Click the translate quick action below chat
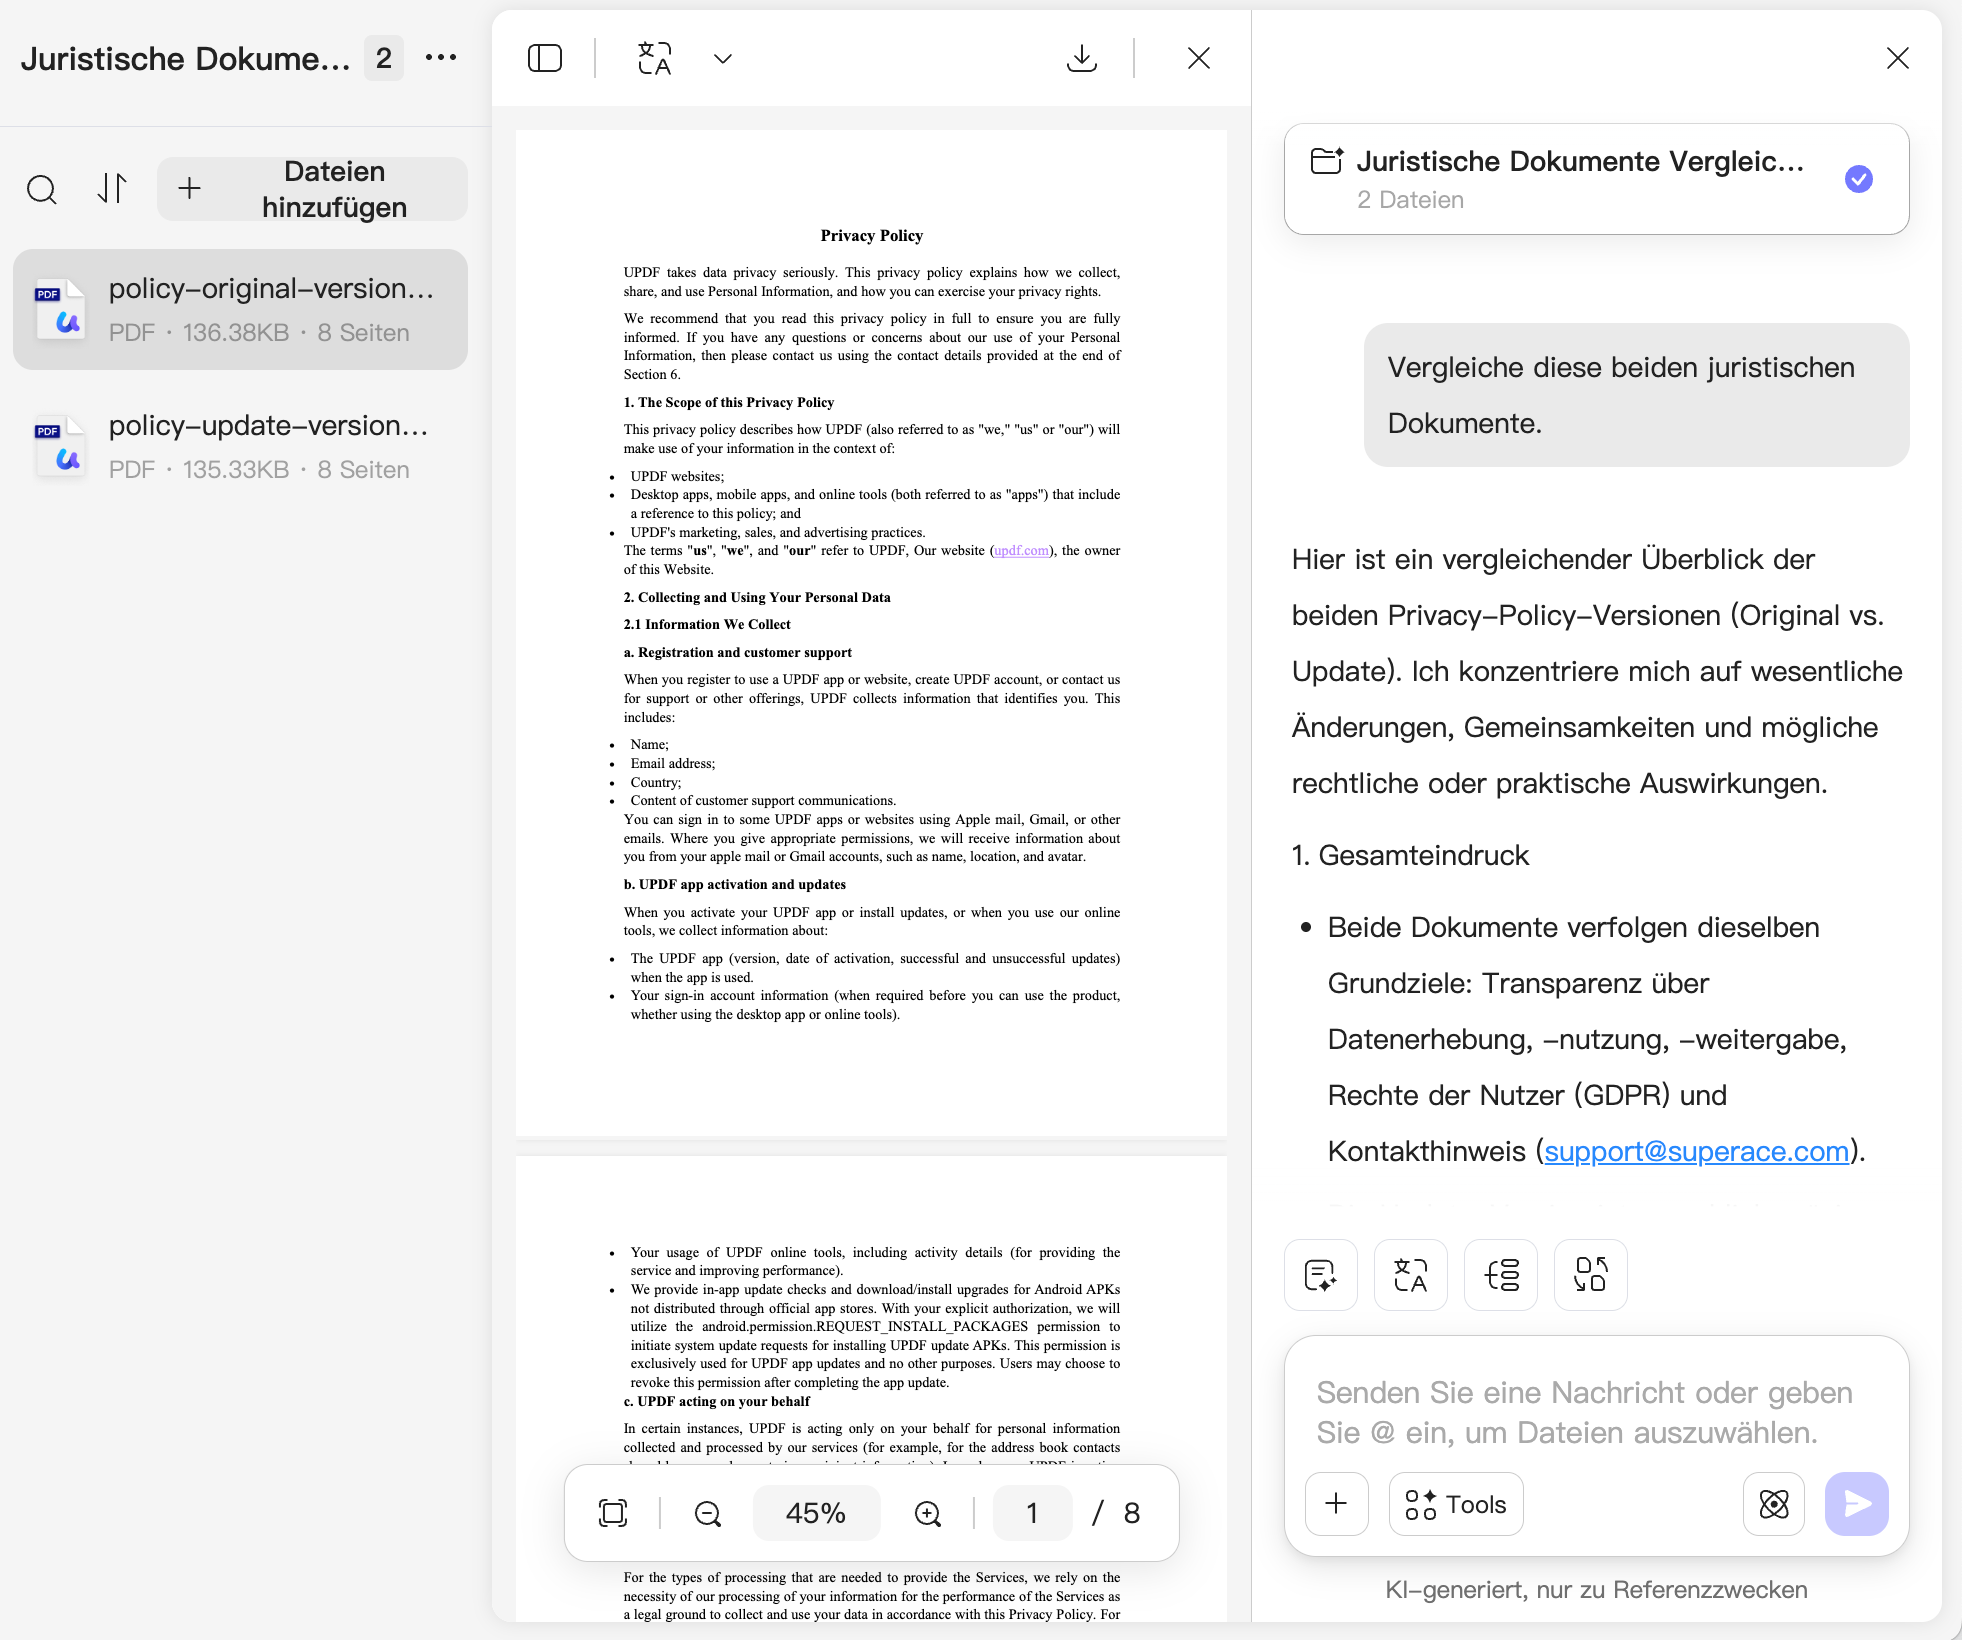1962x1640 pixels. pos(1410,1275)
